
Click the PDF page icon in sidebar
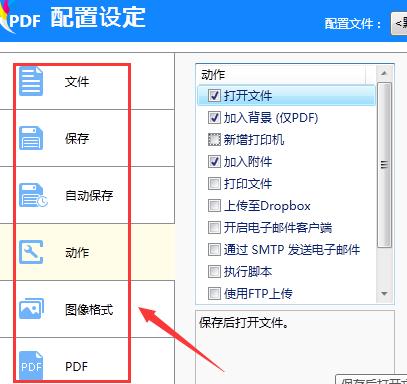31,366
